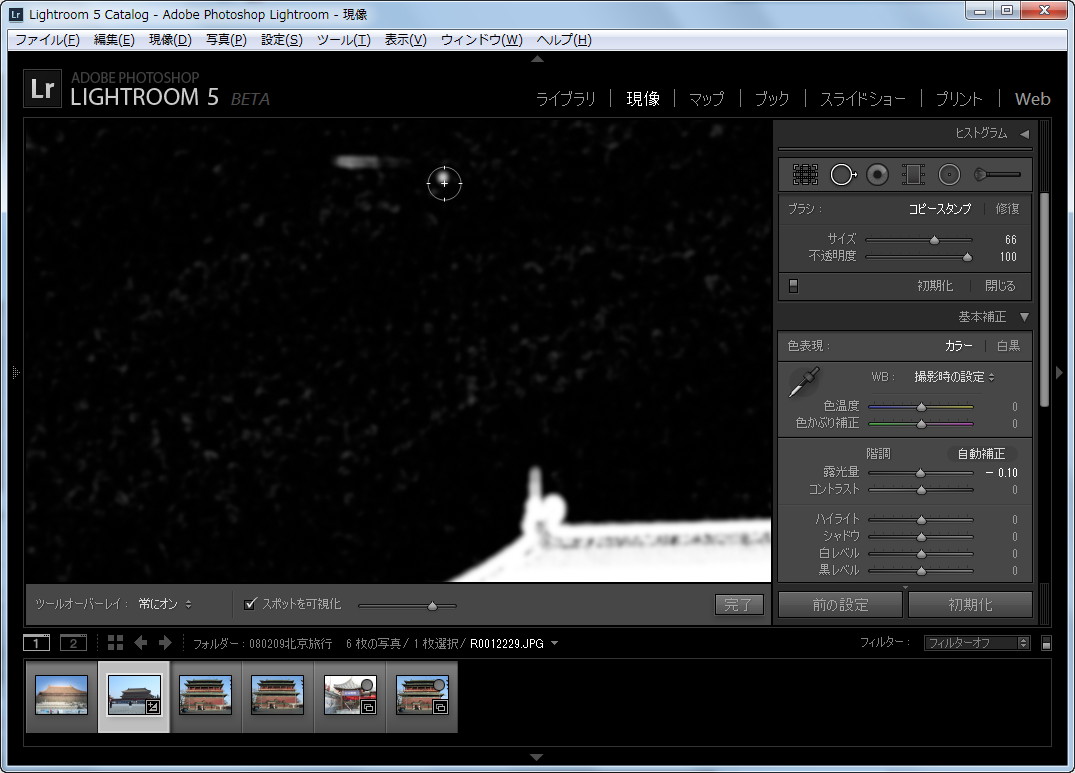1075x773 pixels.
Task: Choose コピースタンプ brush mode
Action: point(940,209)
